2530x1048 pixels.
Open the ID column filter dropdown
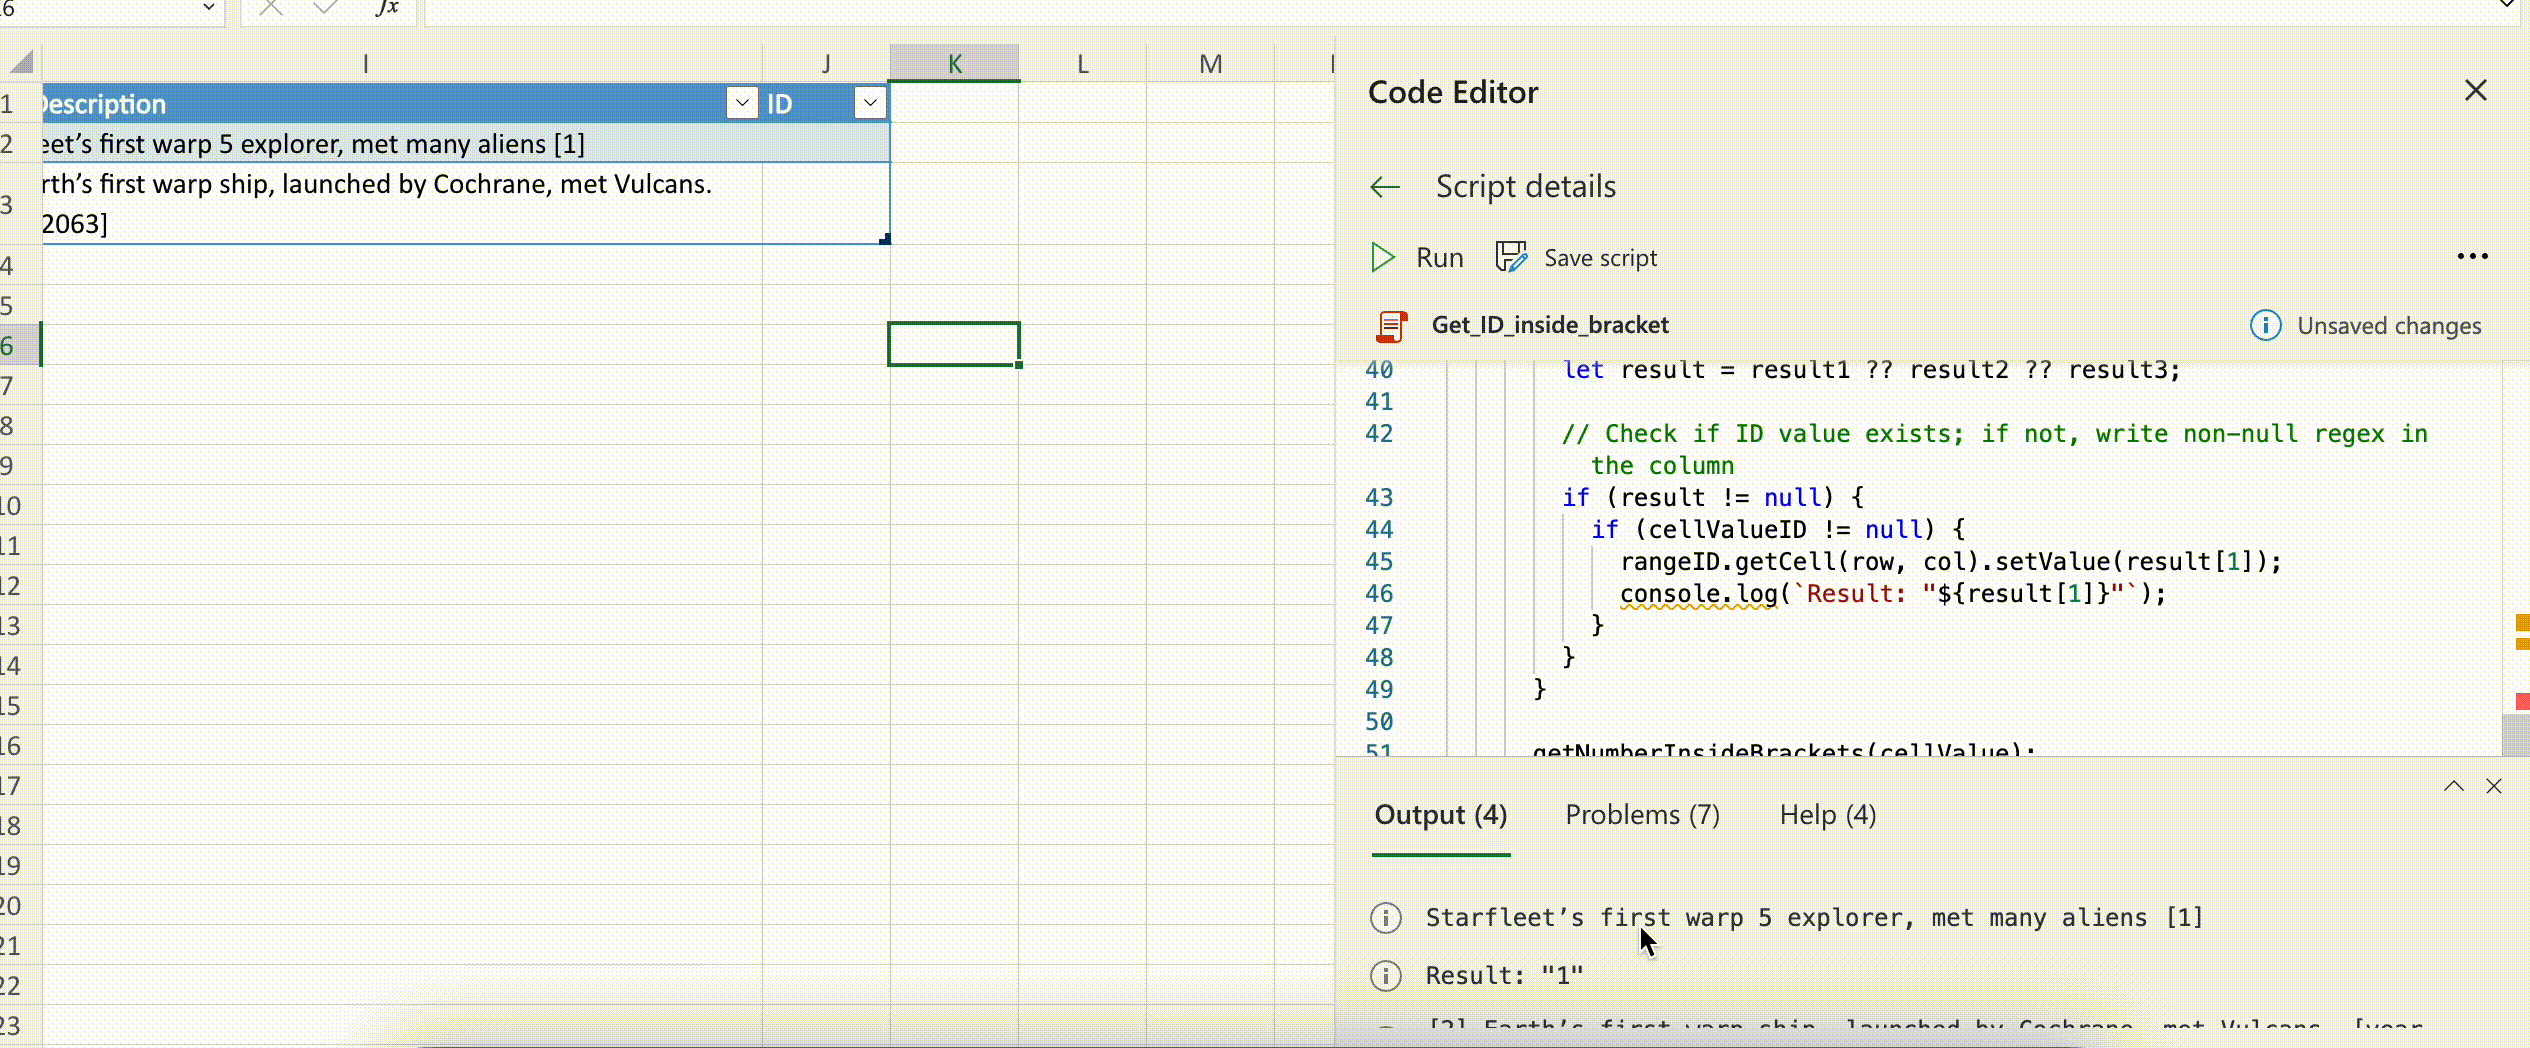[x=869, y=103]
